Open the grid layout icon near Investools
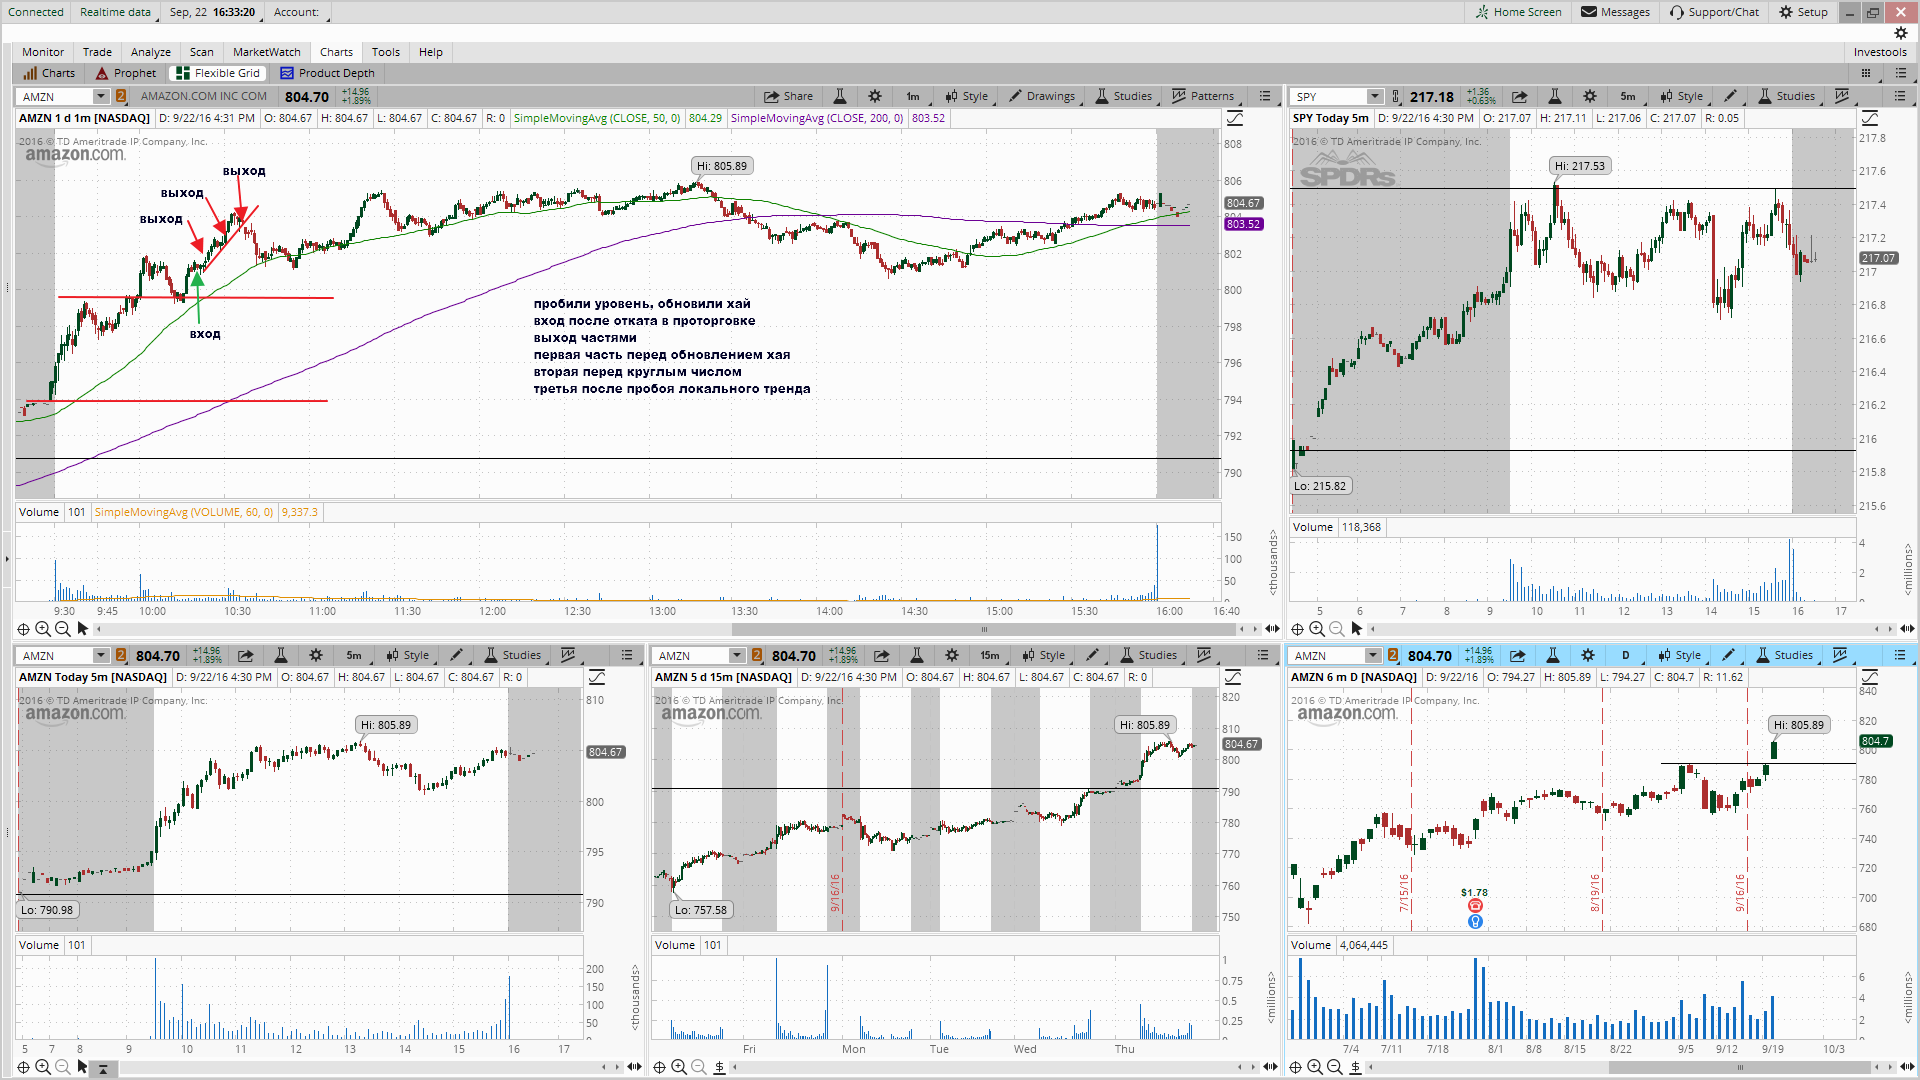1920x1080 pixels. click(1865, 73)
